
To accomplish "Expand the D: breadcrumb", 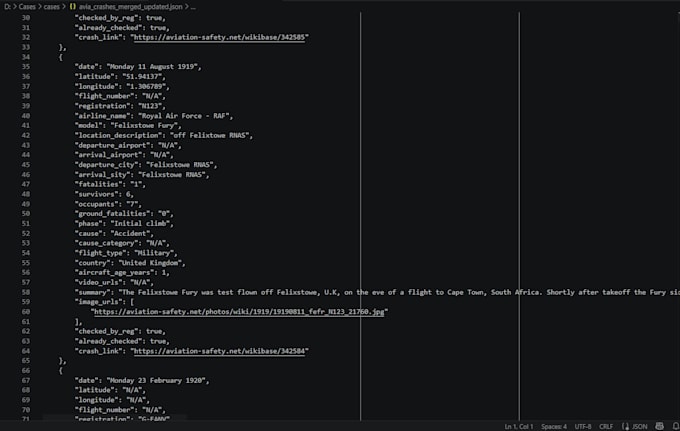I will (x=7, y=7).
